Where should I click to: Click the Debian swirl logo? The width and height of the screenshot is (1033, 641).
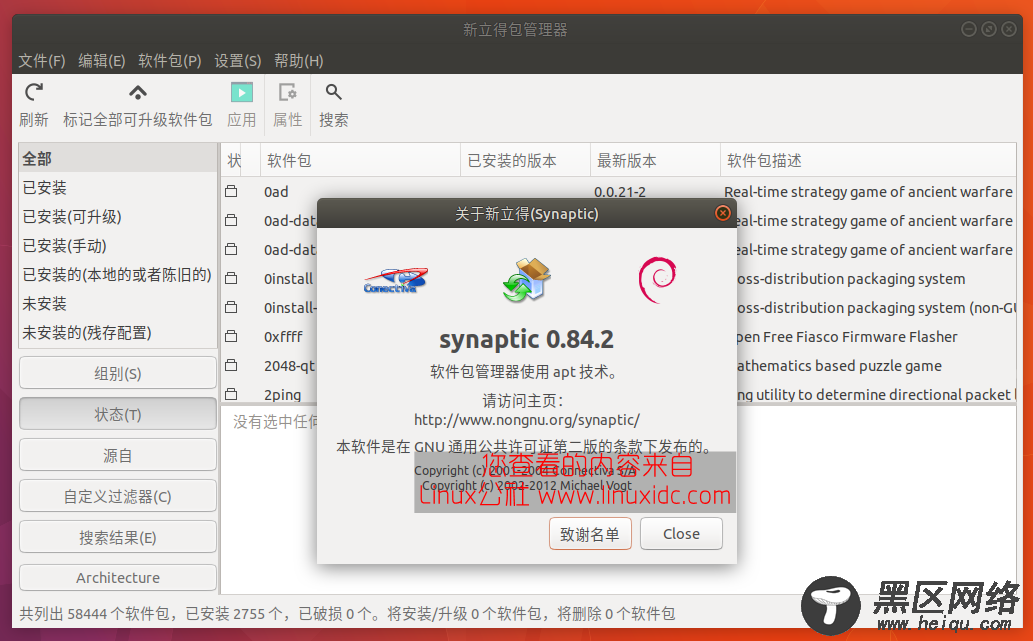click(x=657, y=280)
